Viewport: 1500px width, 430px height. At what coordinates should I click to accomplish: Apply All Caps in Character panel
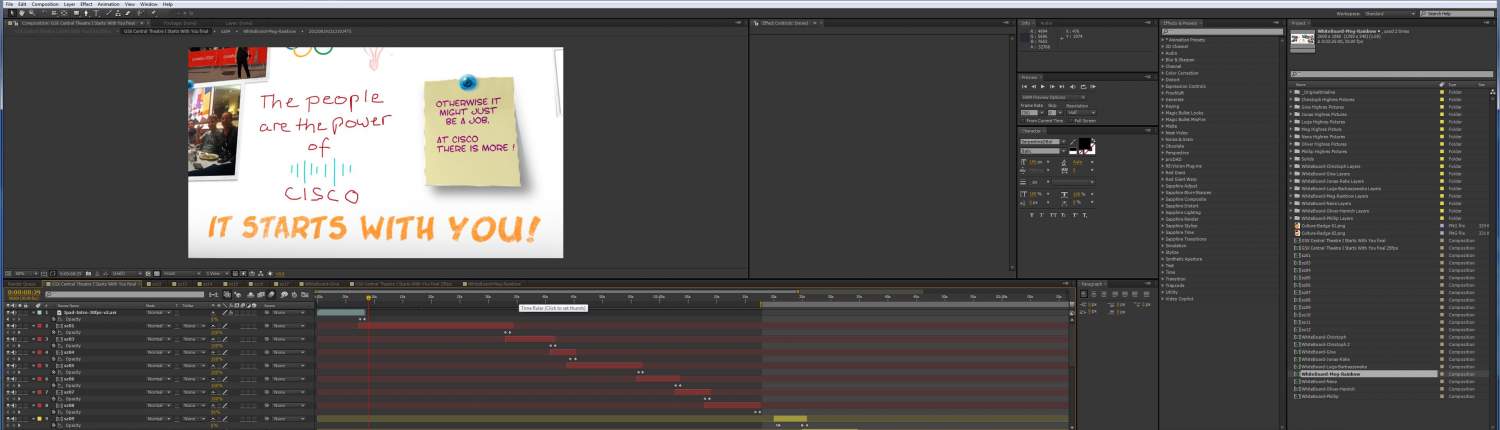tap(1052, 215)
